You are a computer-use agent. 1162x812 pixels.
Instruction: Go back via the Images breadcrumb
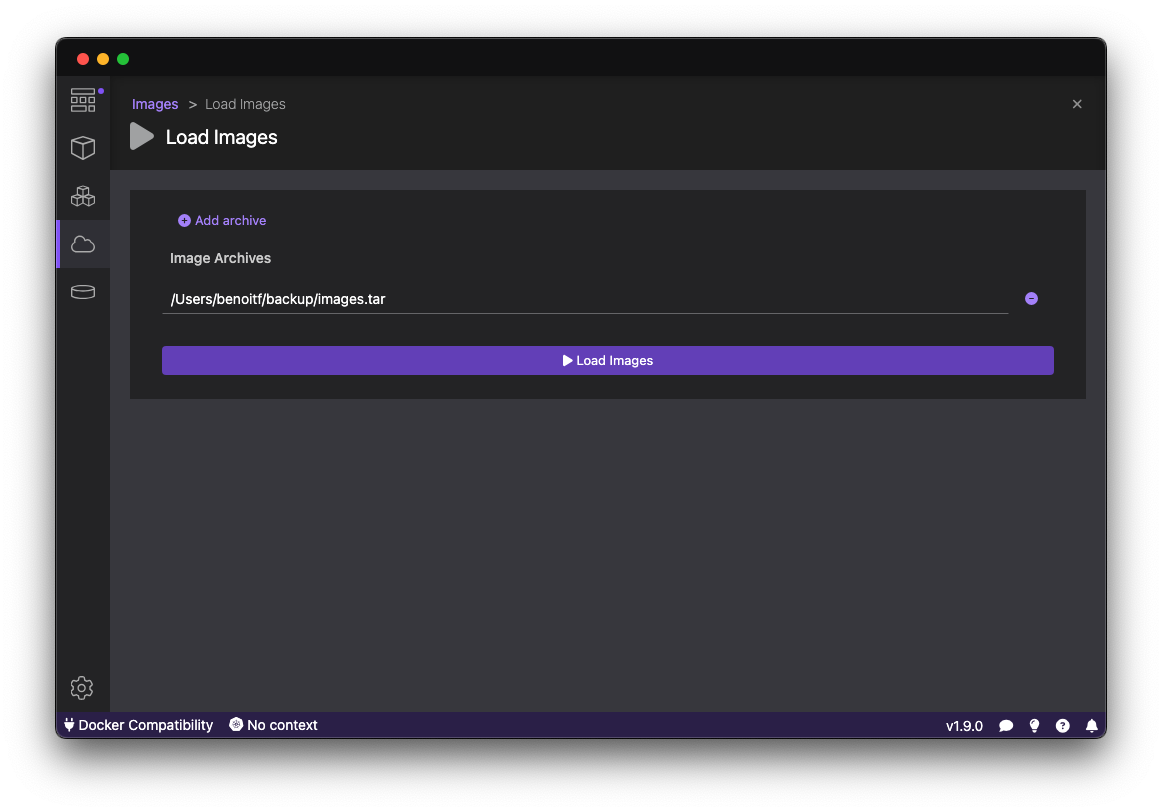[x=155, y=104]
